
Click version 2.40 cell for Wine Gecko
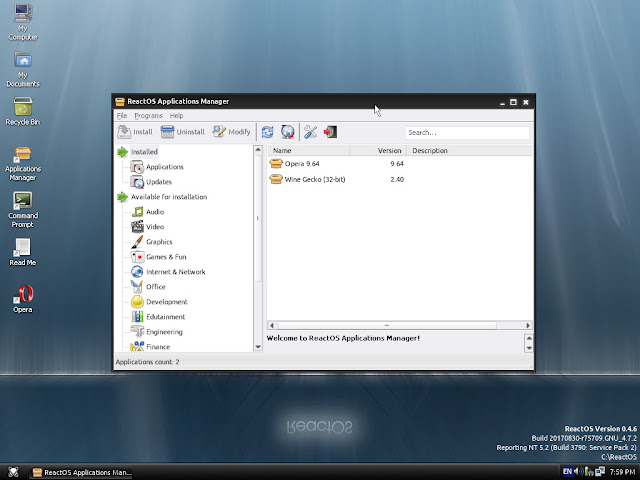[x=397, y=179]
